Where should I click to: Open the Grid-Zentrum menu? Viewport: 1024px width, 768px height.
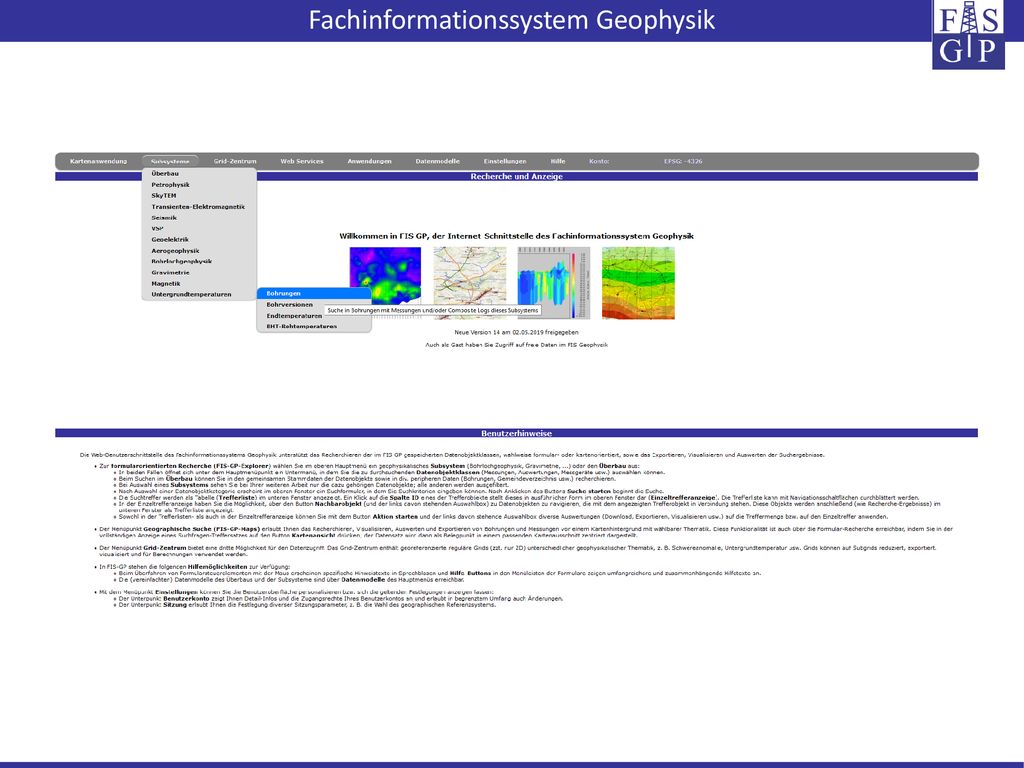pyautogui.click(x=235, y=161)
